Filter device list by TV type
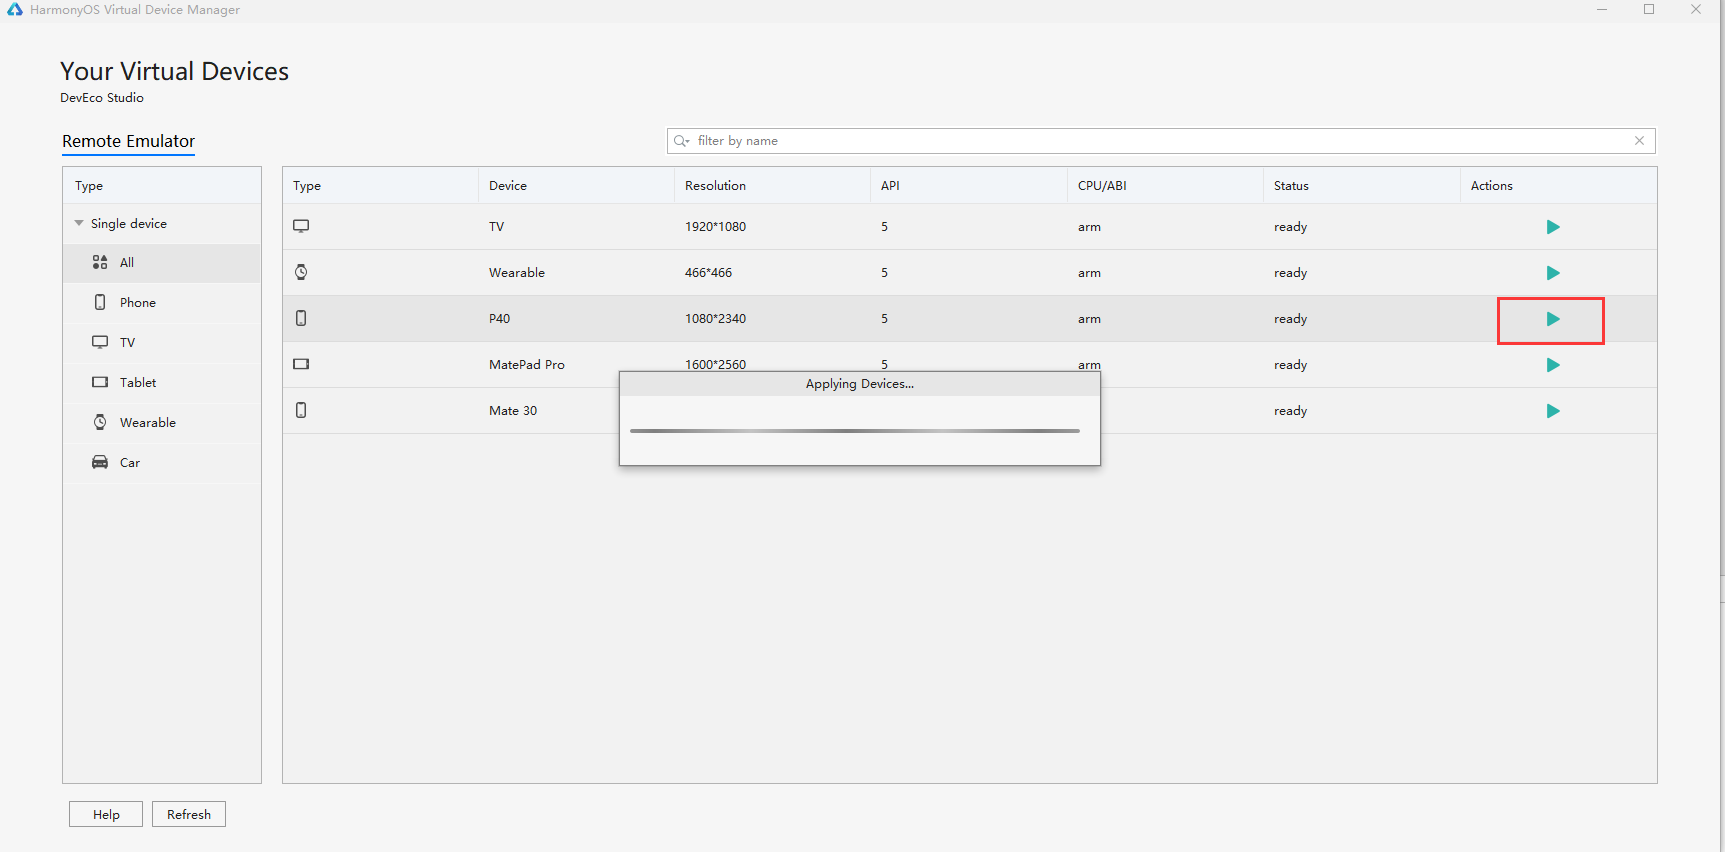Viewport: 1725px width, 852px height. pyautogui.click(x=162, y=343)
